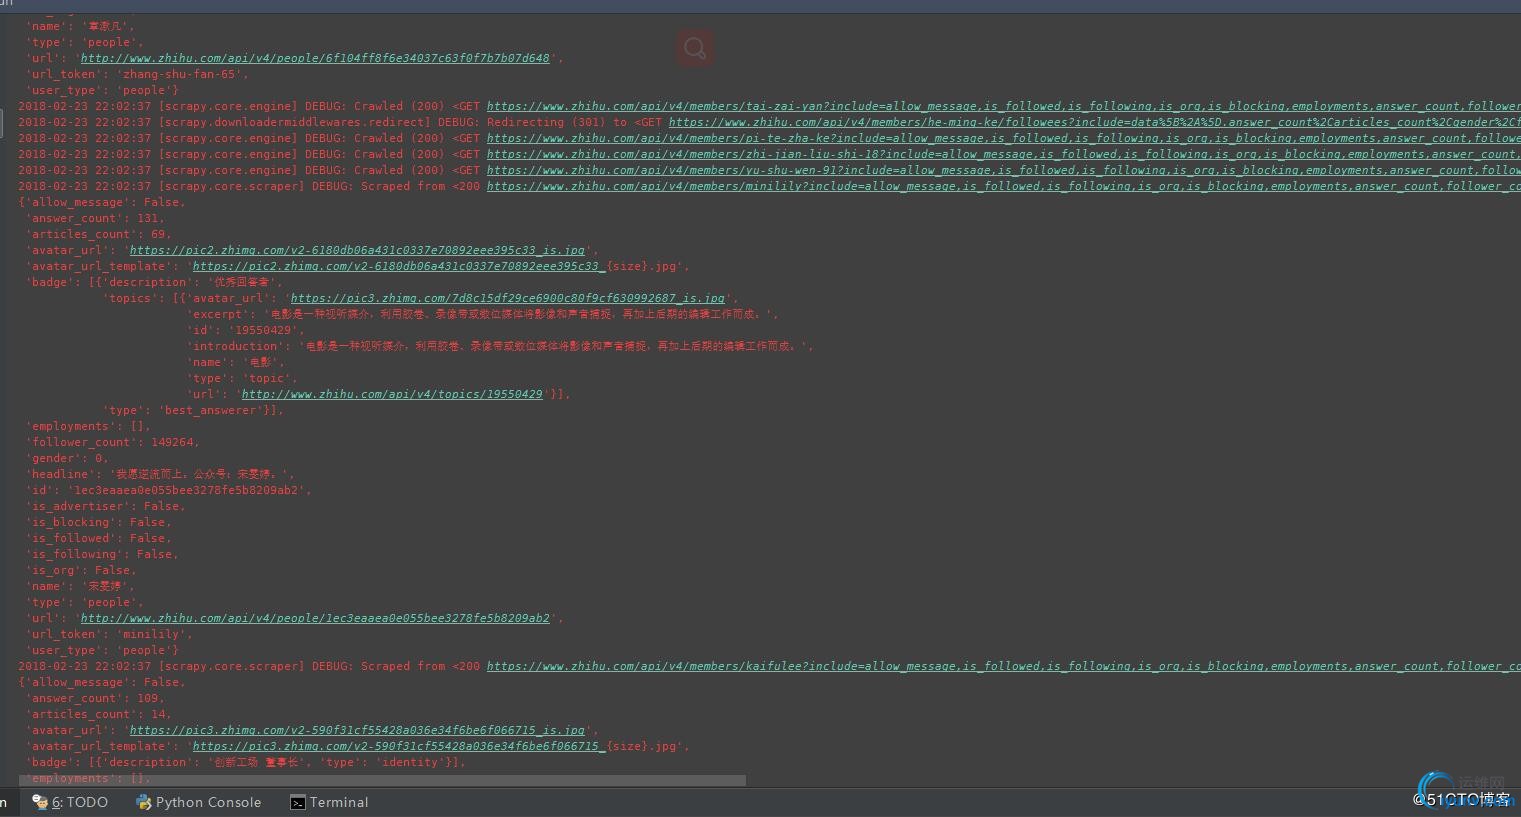Click the 'url_token': 'zhang-shu-fan-65' line
Viewport: 1521px width, 817px height.
pyautogui.click(x=137, y=74)
